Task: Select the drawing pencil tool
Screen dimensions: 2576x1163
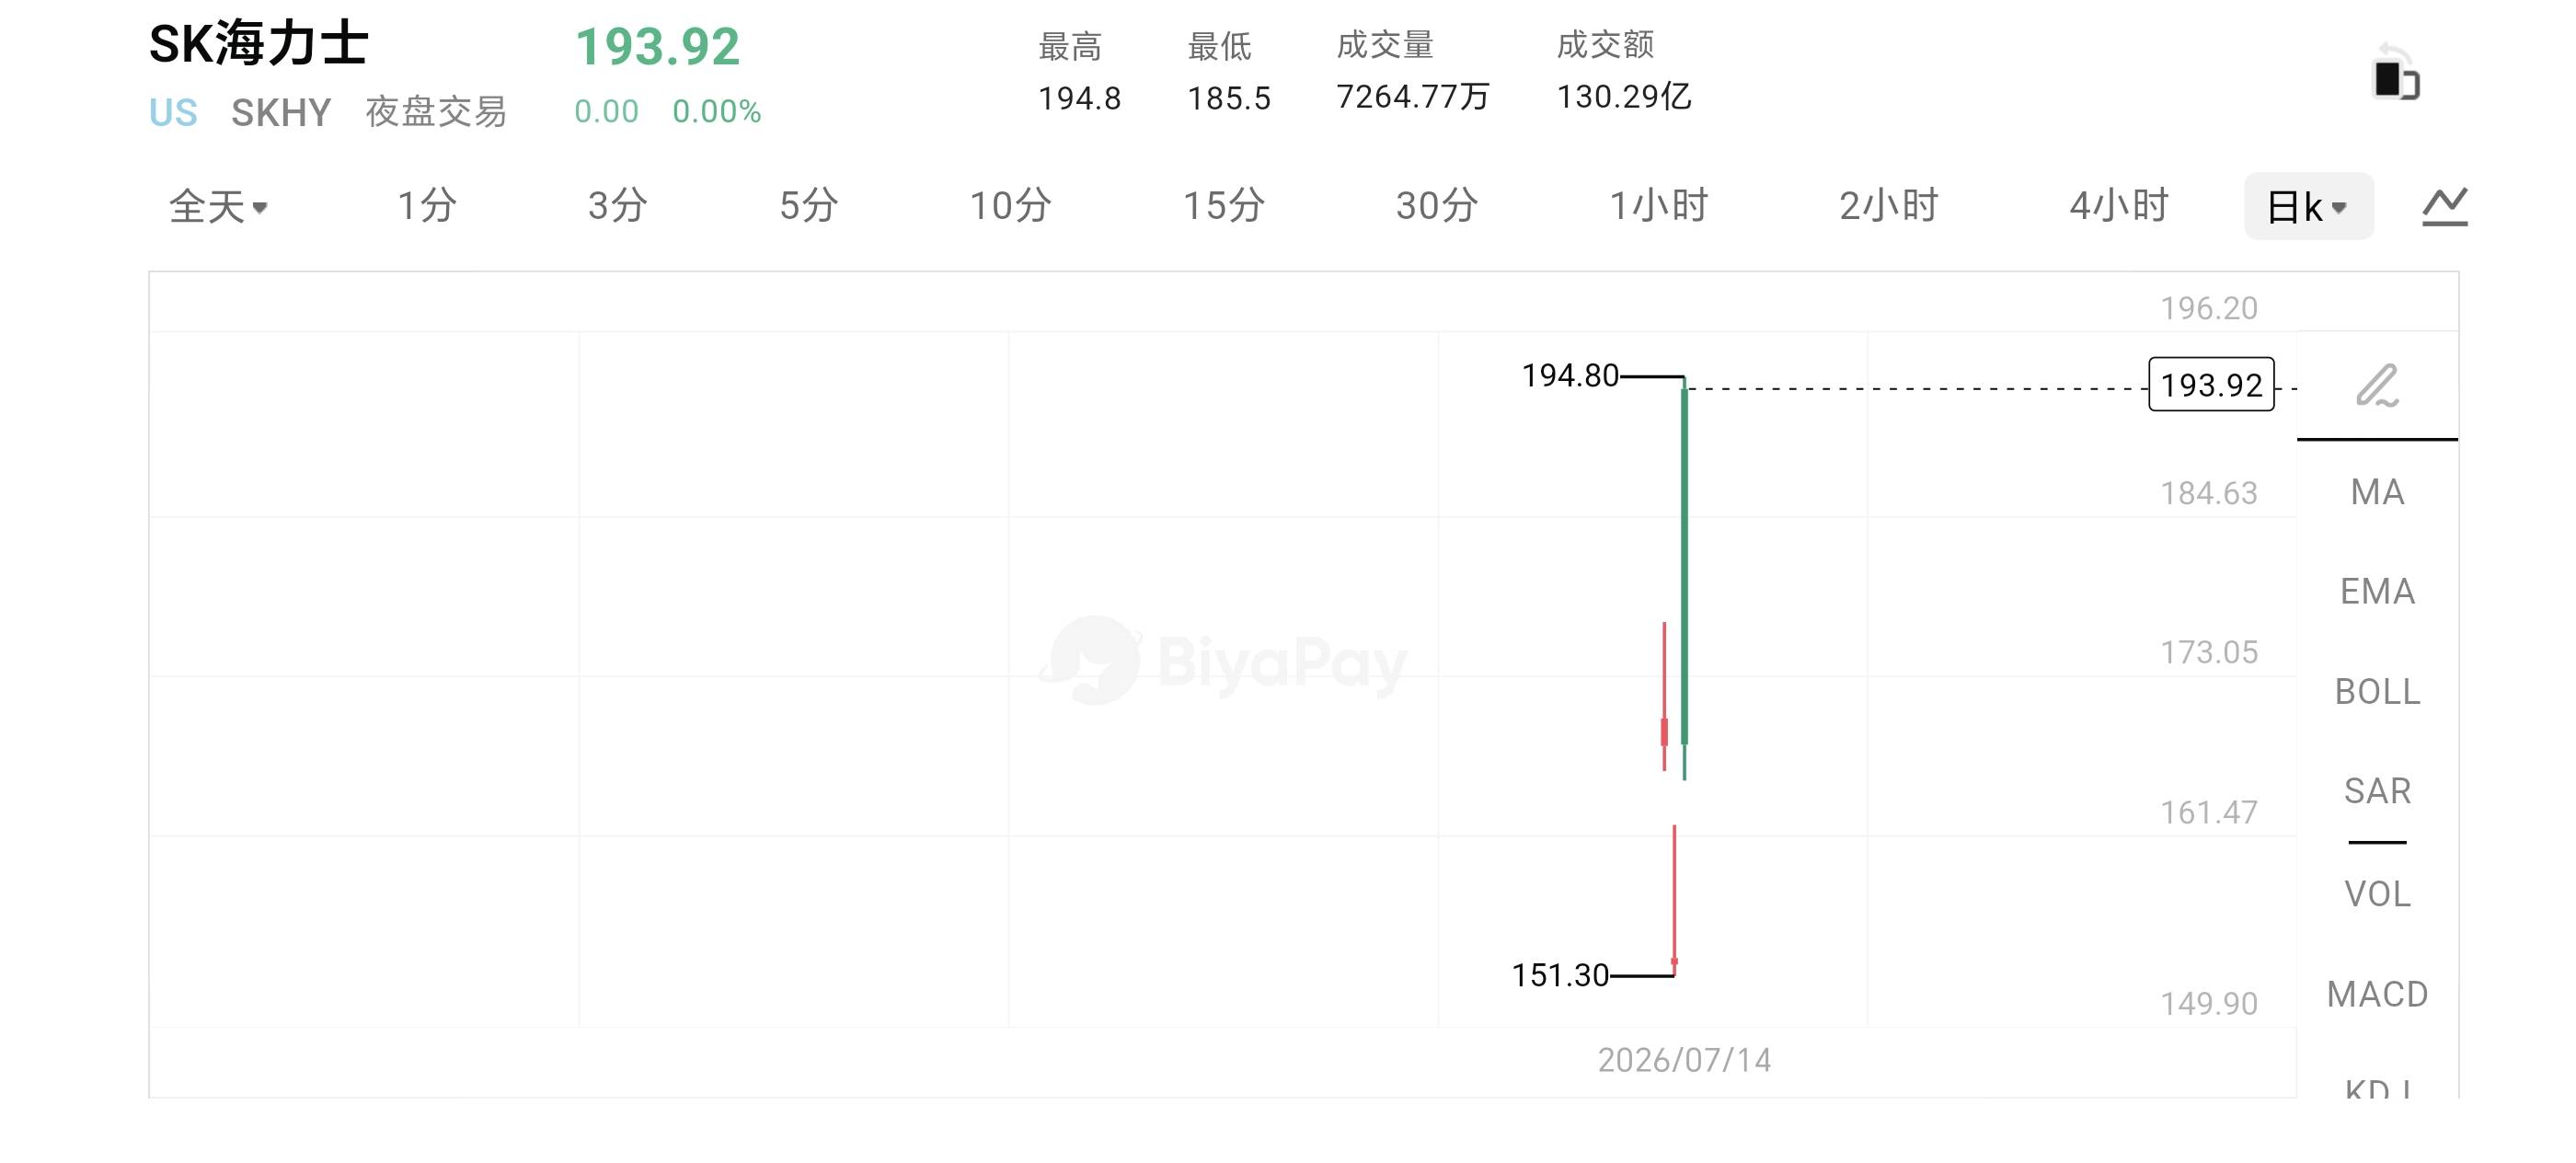Action: coord(2377,386)
